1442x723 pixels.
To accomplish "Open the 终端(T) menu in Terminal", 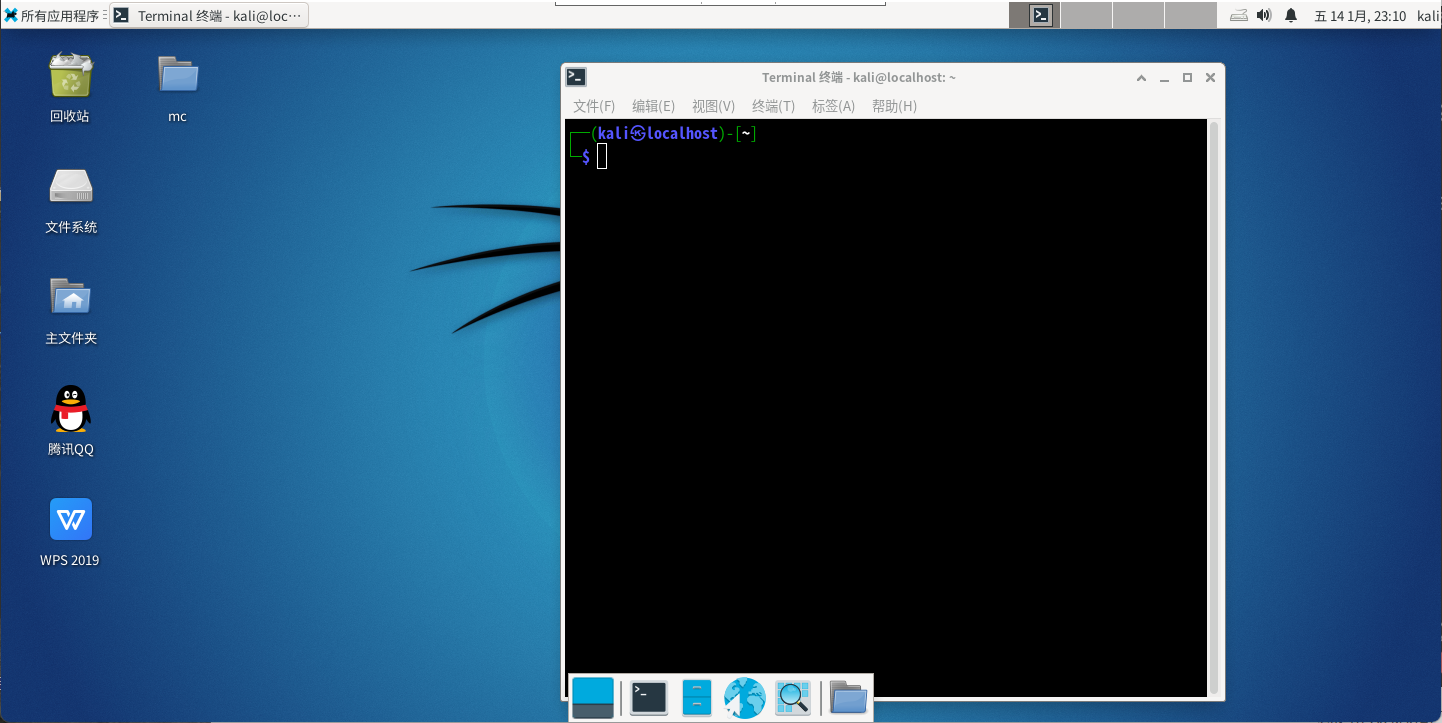I will click(x=773, y=106).
